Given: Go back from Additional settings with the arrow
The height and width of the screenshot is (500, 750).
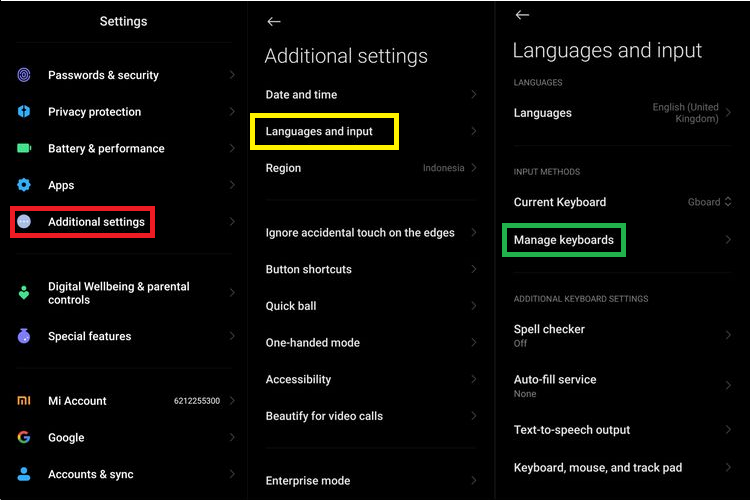Looking at the screenshot, I should pyautogui.click(x=274, y=22).
